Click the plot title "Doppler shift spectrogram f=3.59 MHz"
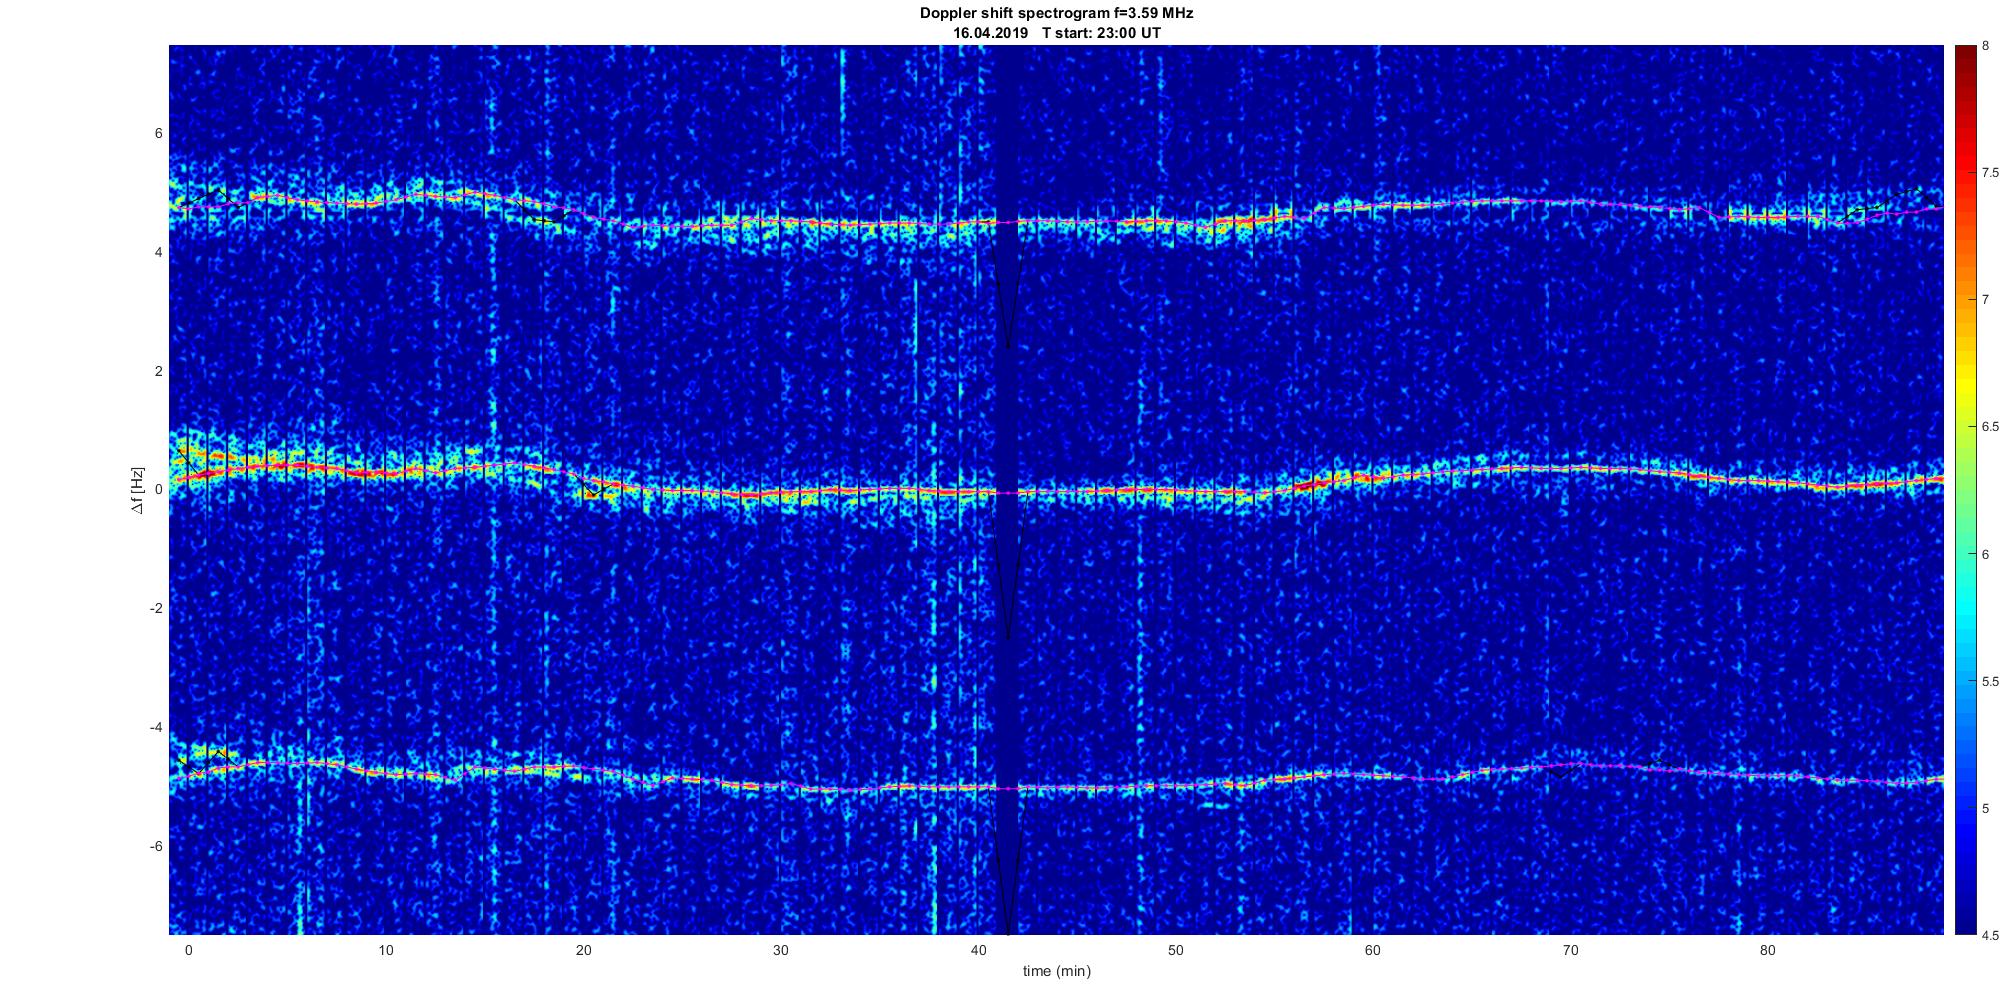Screen dimensions: 2000x1003 pyautogui.click(x=1056, y=13)
